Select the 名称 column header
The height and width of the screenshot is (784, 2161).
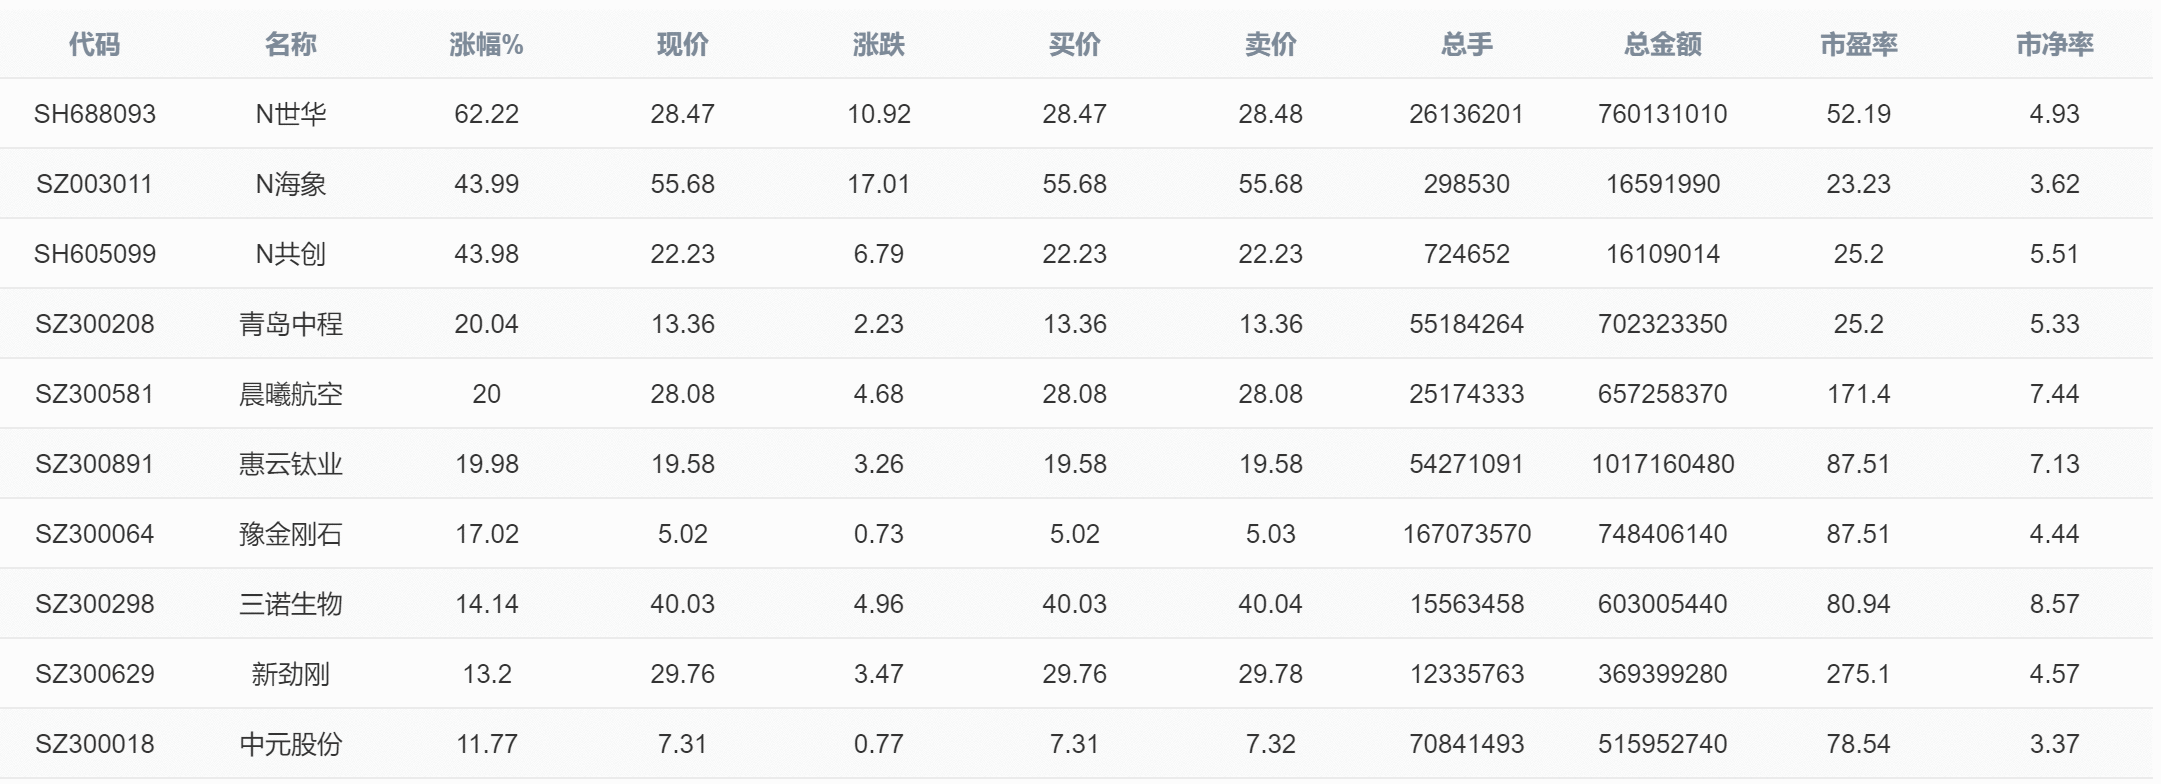coord(290,45)
